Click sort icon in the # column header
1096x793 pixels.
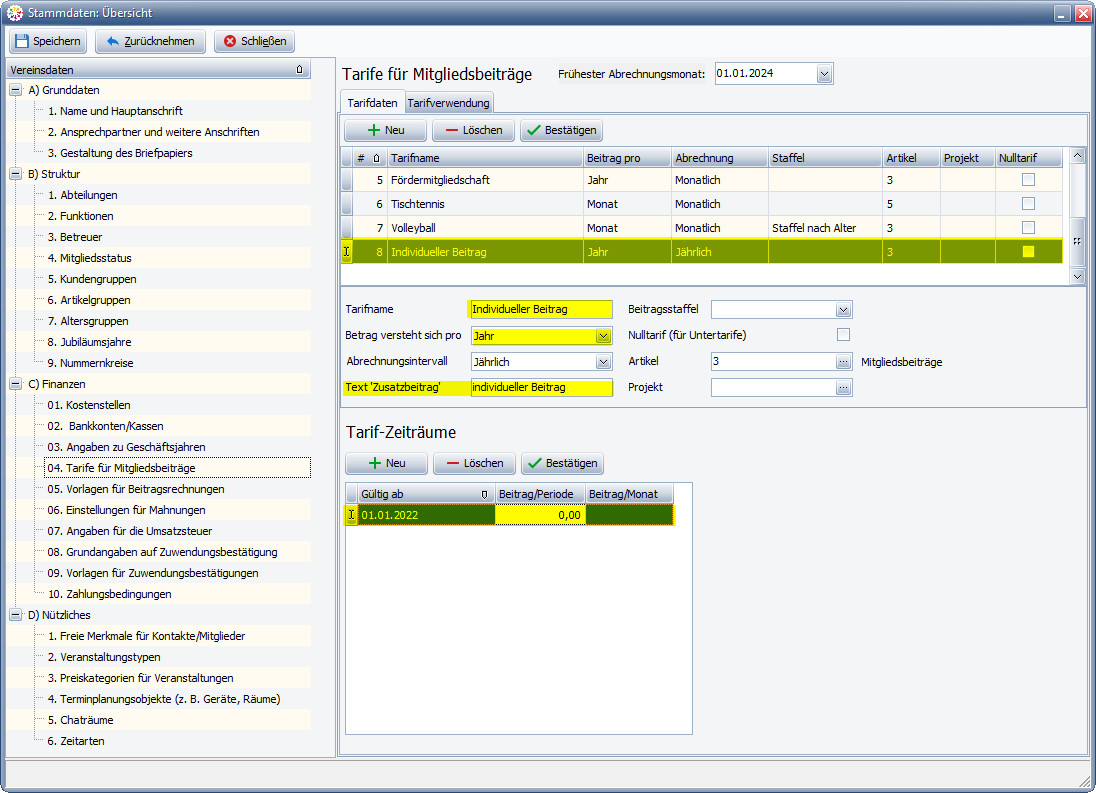[376, 158]
